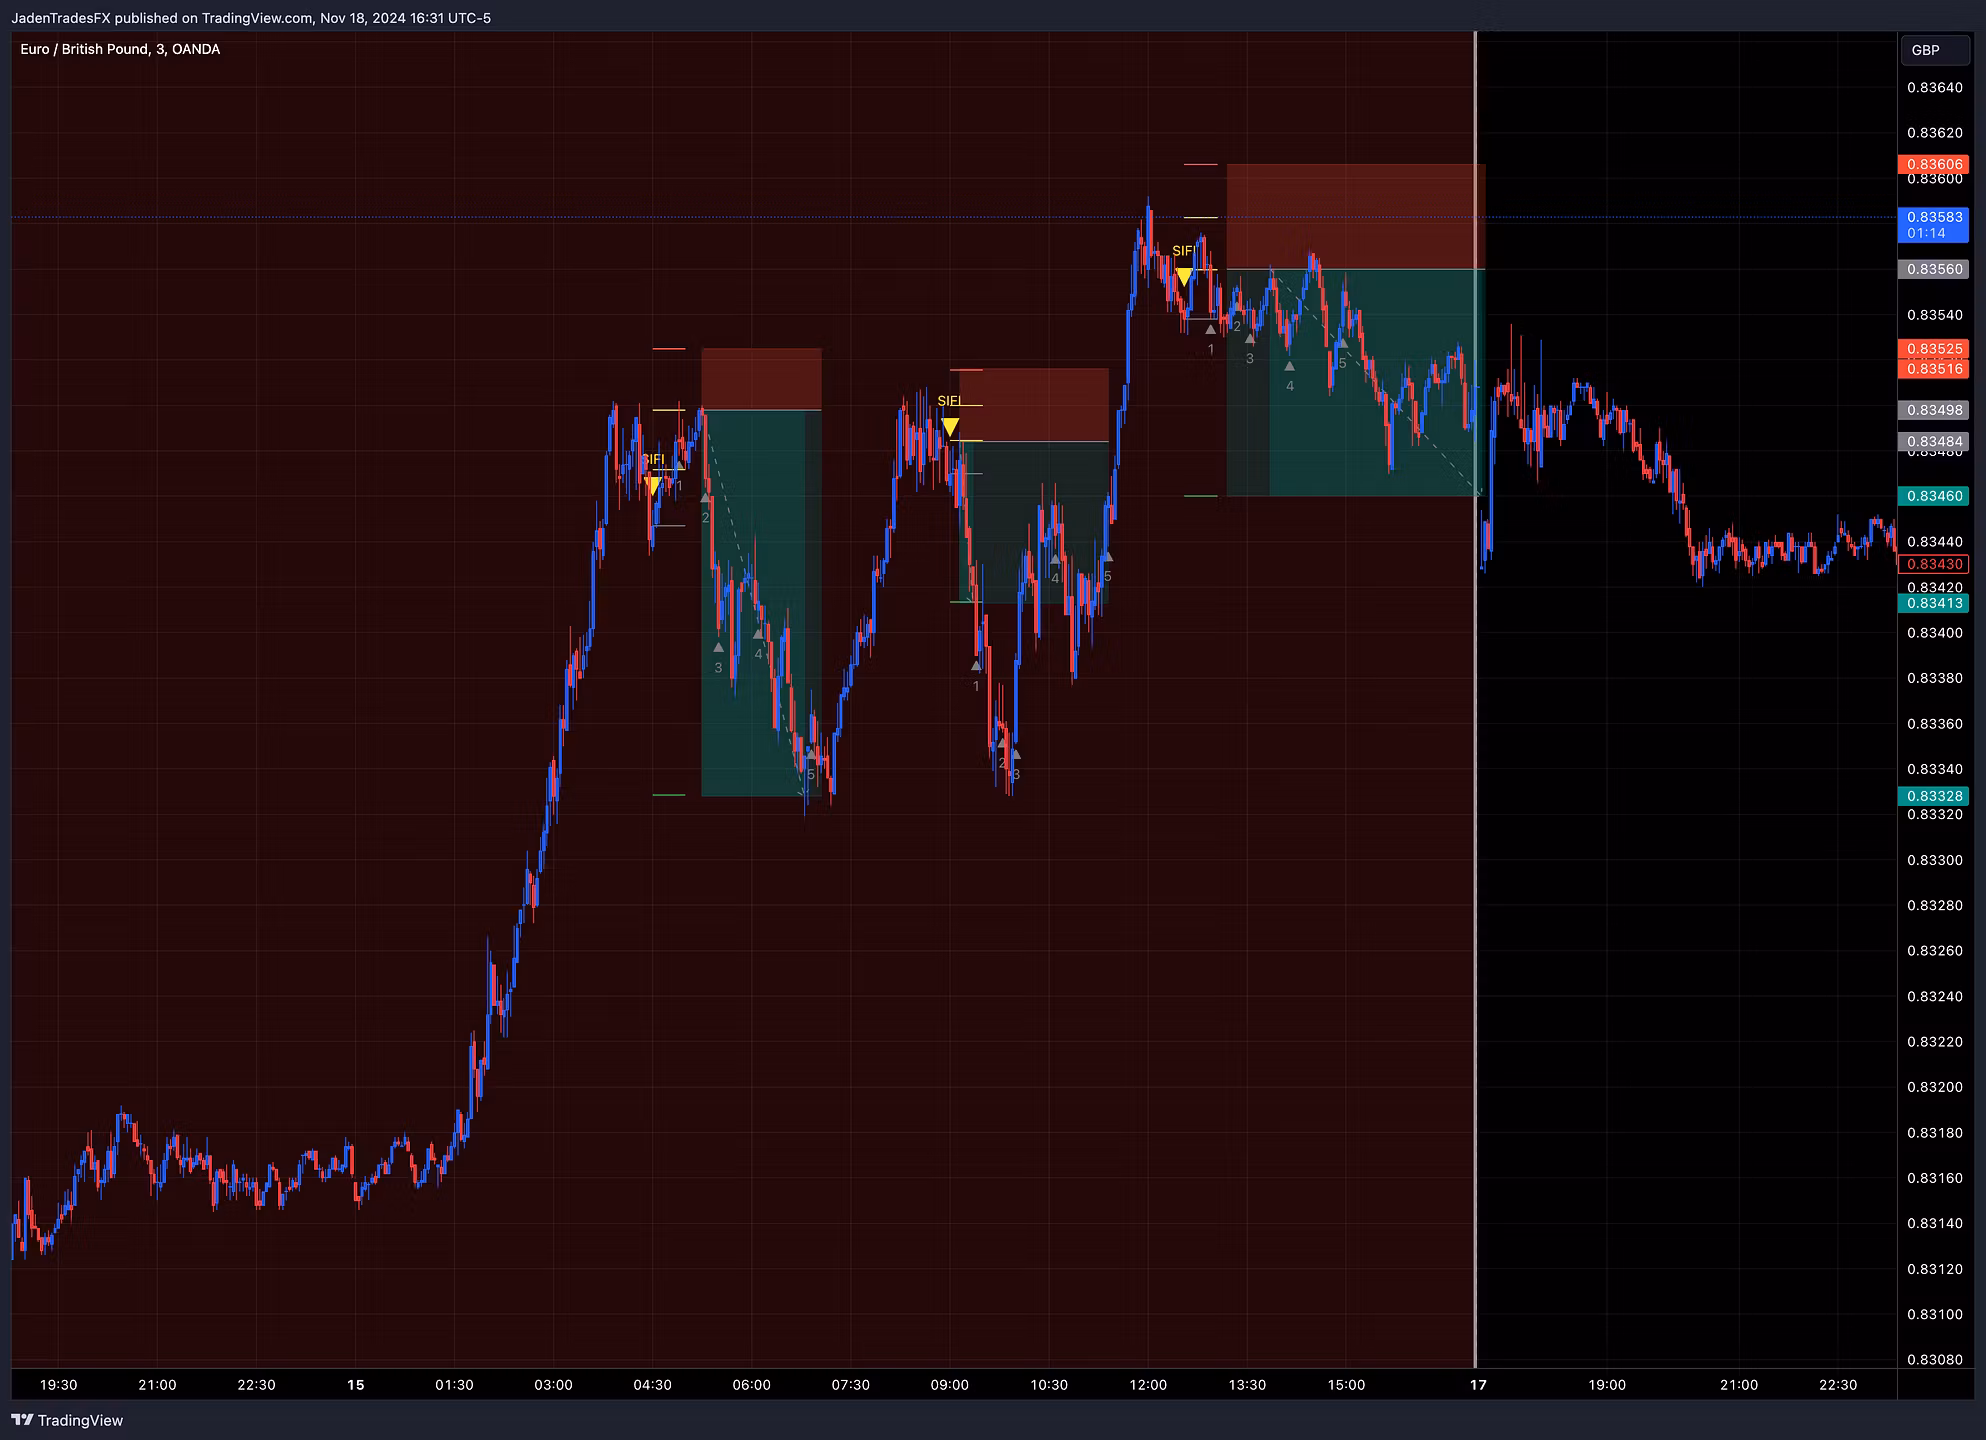This screenshot has height=1440, width=1986.
Task: Click the yellow SIFI triangle near 12:30
Action: 1183,277
